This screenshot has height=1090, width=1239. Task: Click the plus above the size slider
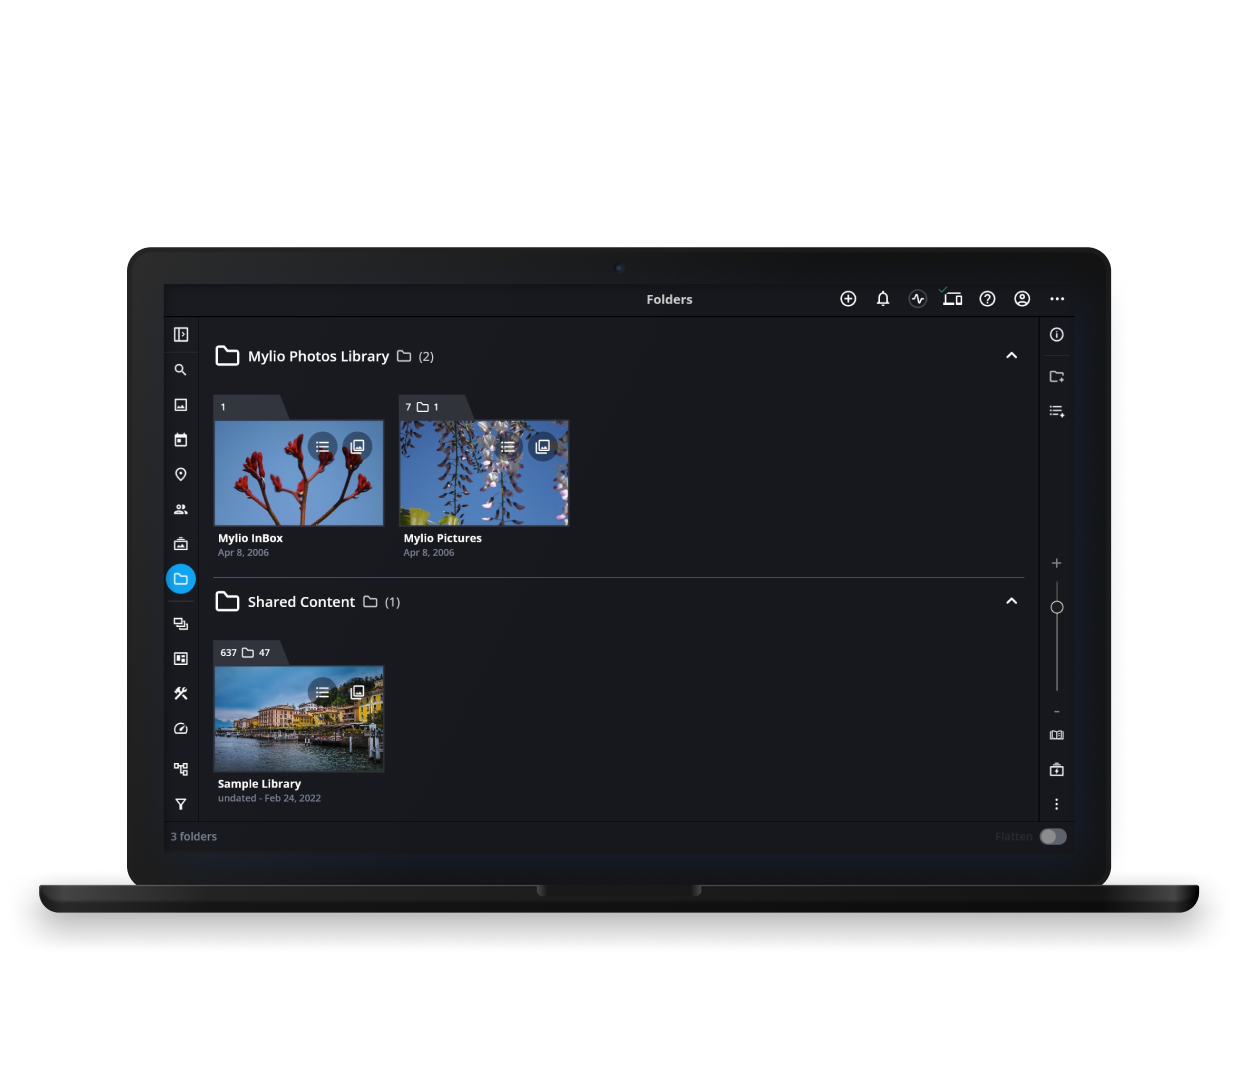tap(1057, 563)
